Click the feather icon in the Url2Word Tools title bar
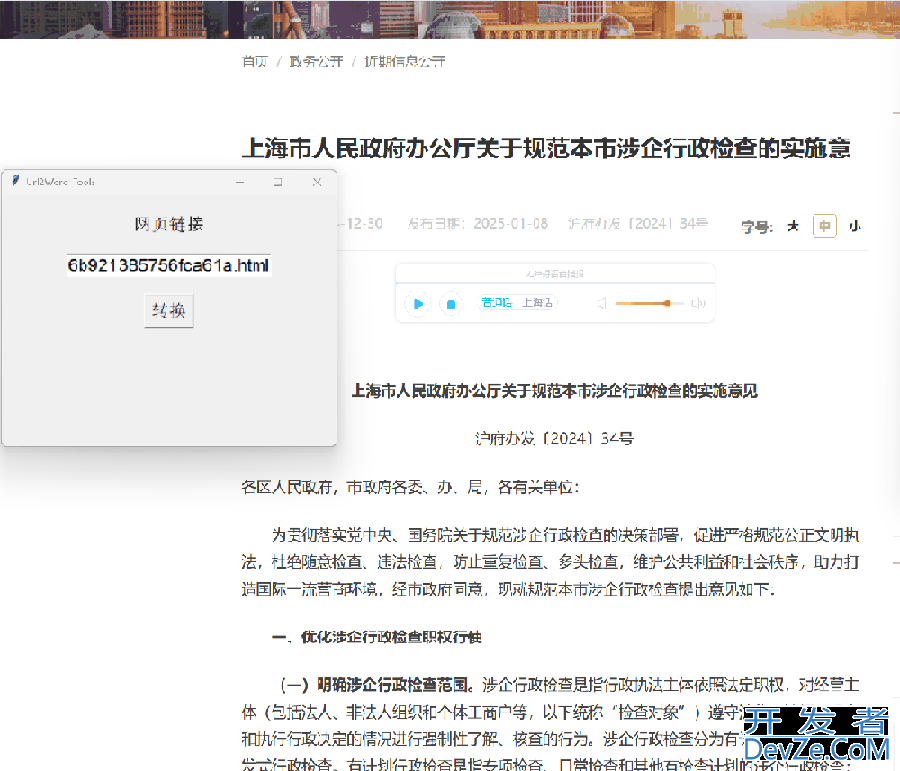Image resolution: width=900 pixels, height=771 pixels. [16, 181]
